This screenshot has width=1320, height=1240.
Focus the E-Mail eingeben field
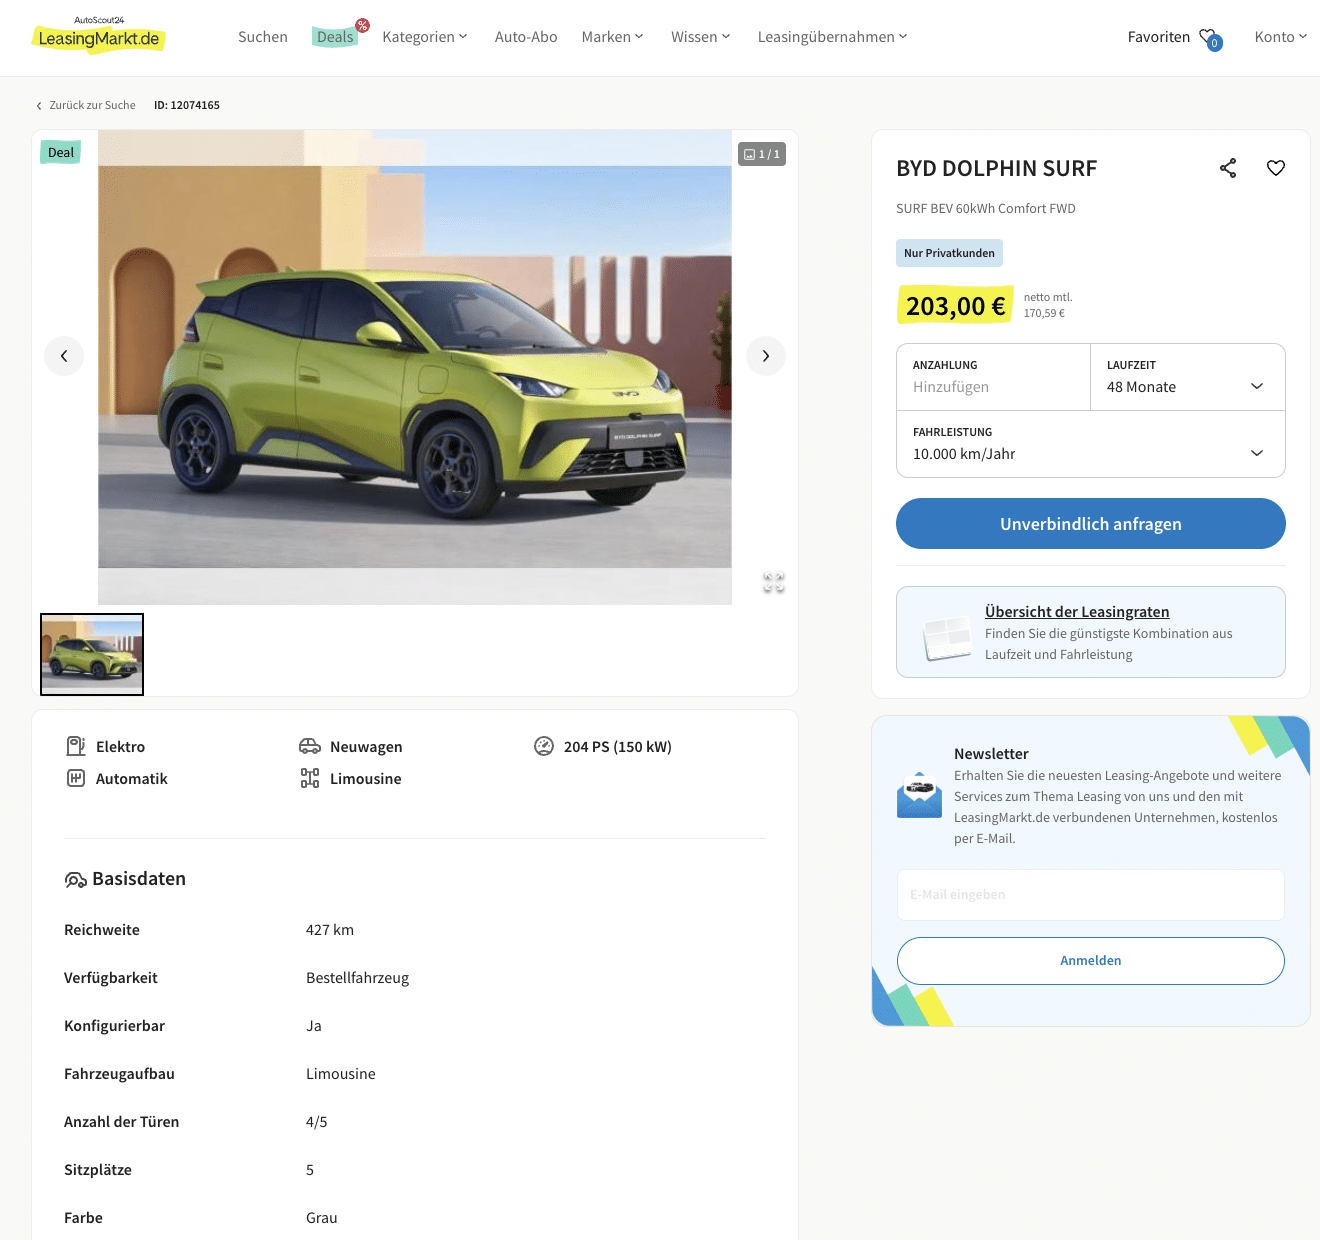(x=1091, y=895)
